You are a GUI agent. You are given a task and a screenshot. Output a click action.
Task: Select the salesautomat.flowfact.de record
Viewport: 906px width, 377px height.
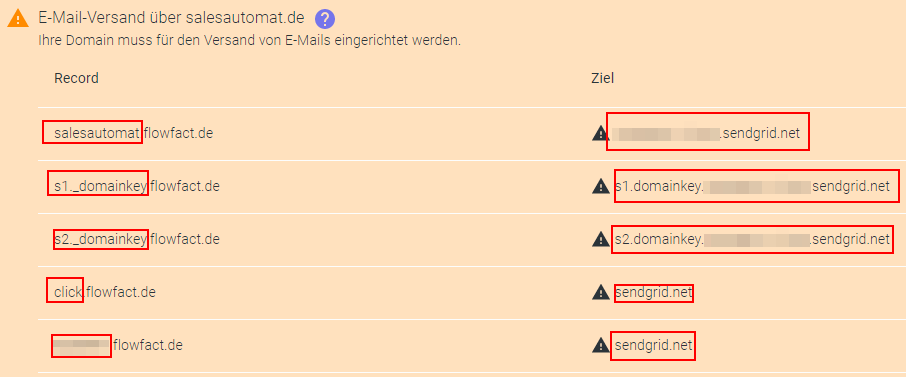tap(133, 133)
